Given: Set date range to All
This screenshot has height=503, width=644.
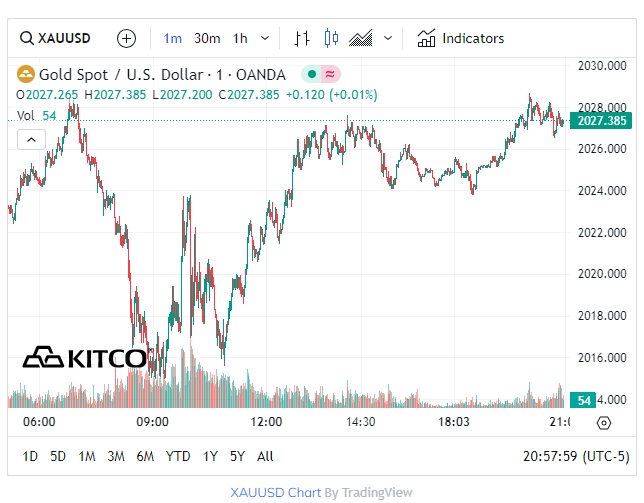Looking at the screenshot, I should 265,456.
